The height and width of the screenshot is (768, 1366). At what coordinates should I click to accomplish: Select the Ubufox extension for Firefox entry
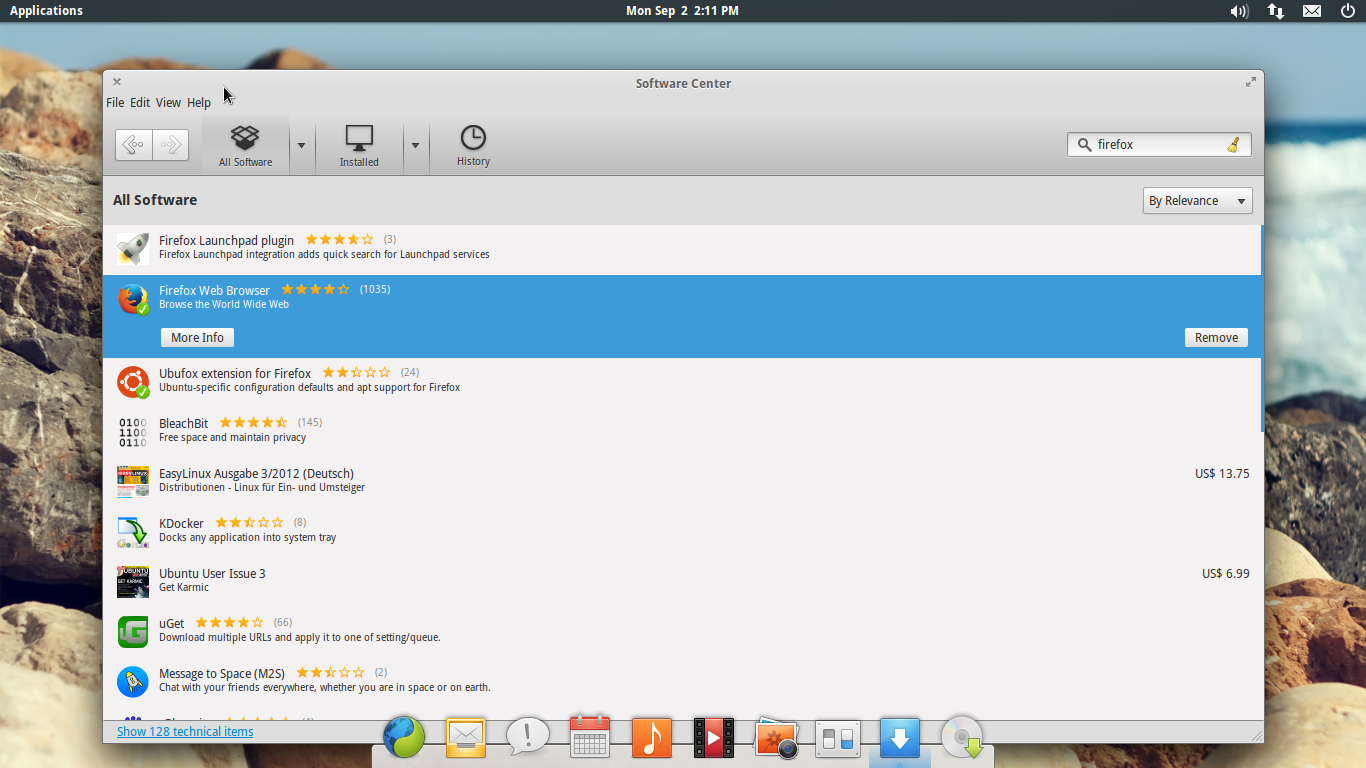click(682, 381)
